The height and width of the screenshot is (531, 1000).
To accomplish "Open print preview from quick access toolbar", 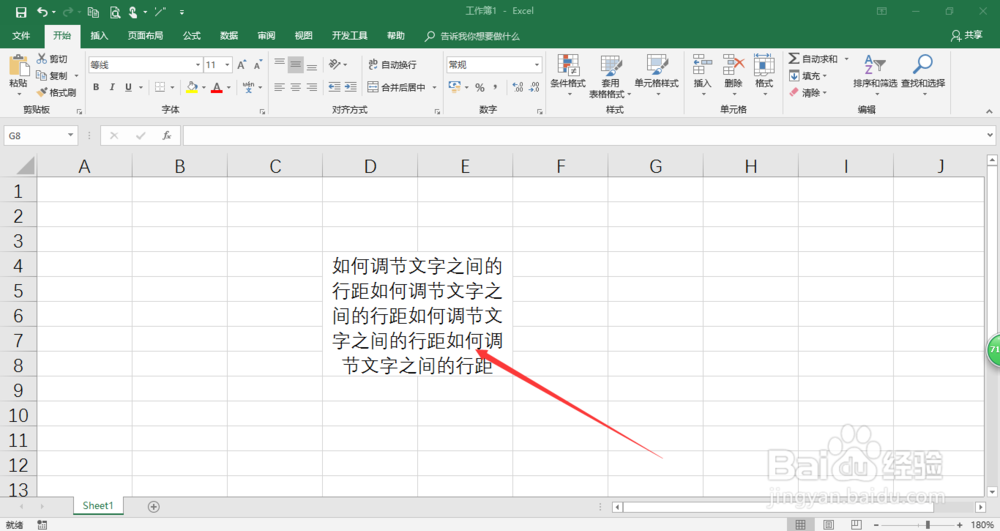I will [115, 12].
